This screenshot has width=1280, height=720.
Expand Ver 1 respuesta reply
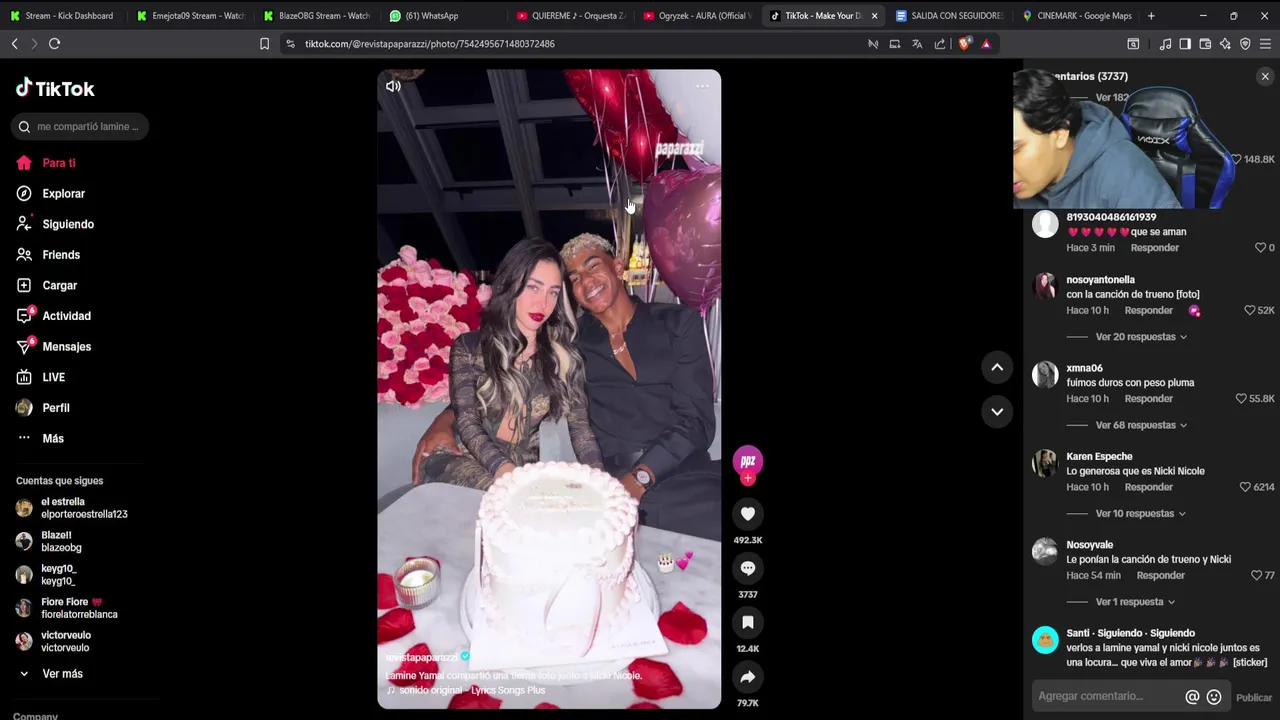point(1135,602)
